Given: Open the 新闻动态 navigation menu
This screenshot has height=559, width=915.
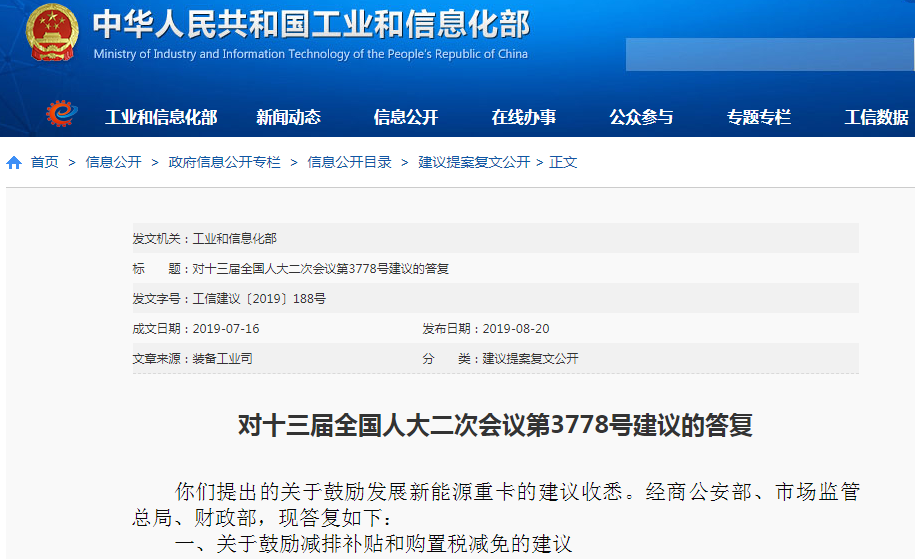Looking at the screenshot, I should 288,117.
